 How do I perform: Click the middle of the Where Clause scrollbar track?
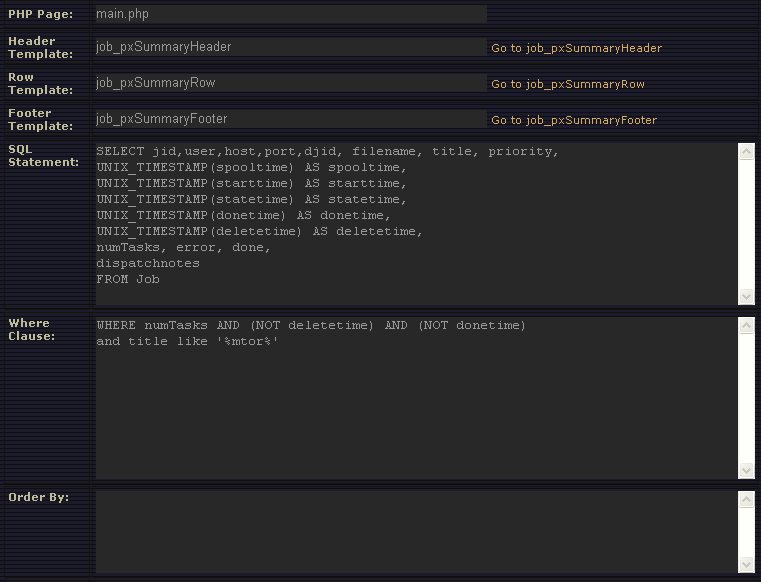(746, 398)
